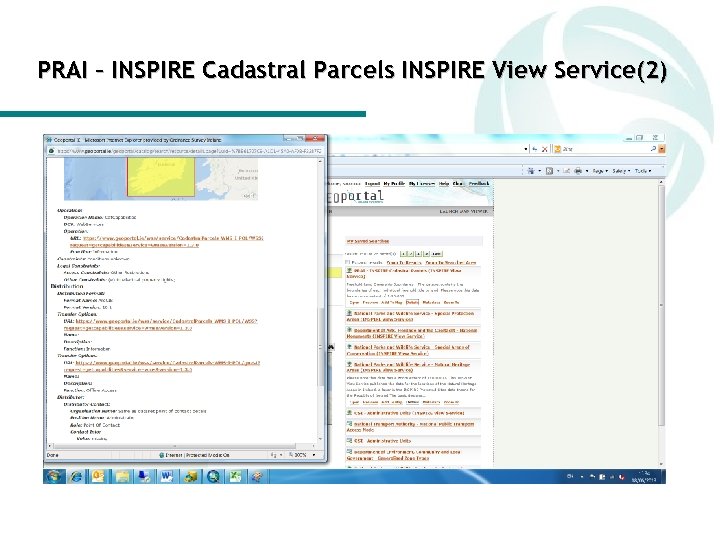Click the Logout link in geoportal header
The height and width of the screenshot is (540, 720).
(372, 184)
